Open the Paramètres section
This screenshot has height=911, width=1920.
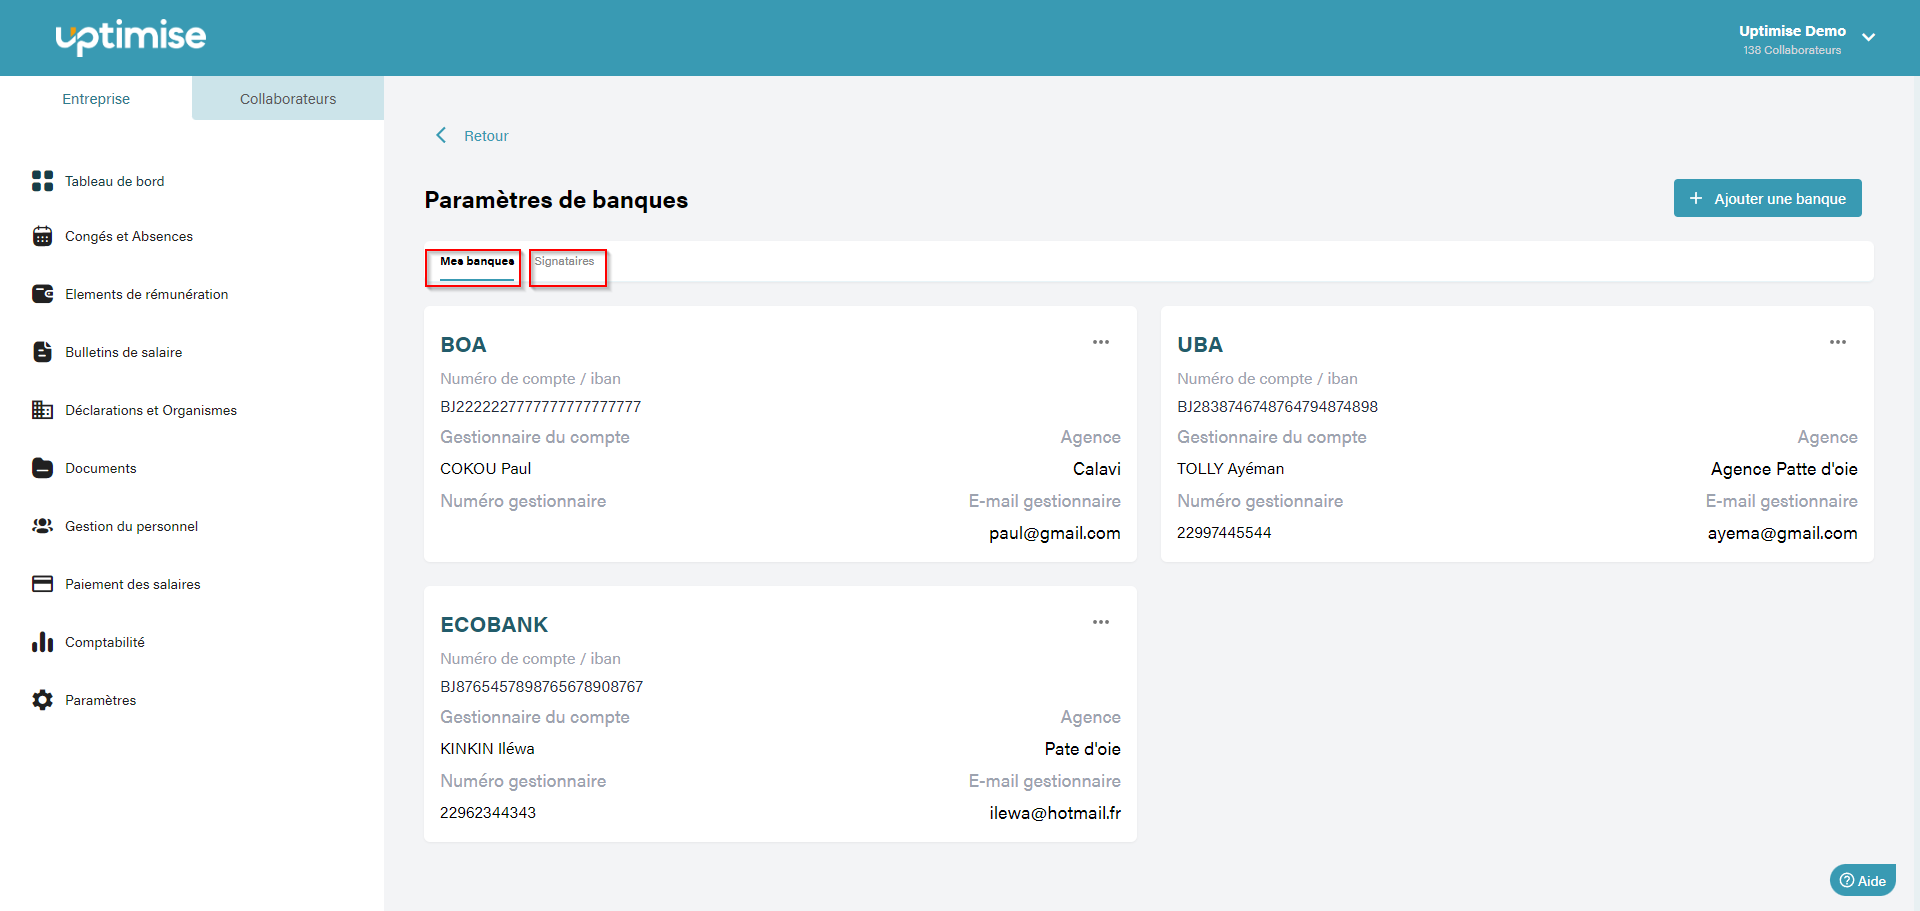point(101,700)
